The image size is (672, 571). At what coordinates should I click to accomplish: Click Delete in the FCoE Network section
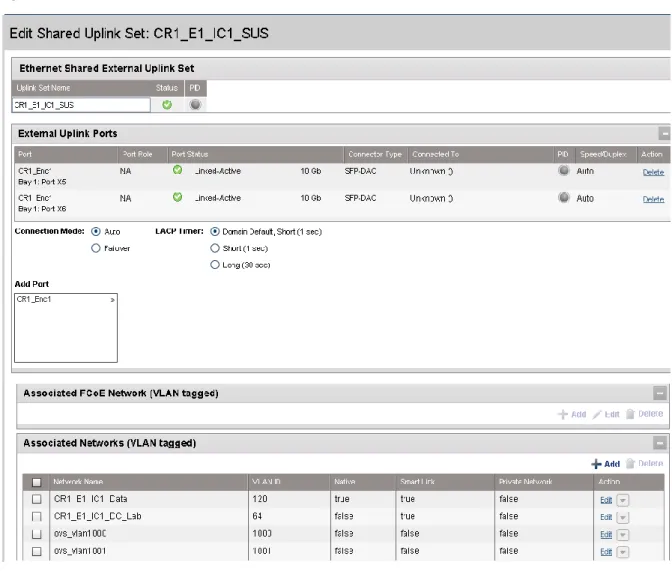click(x=645, y=414)
